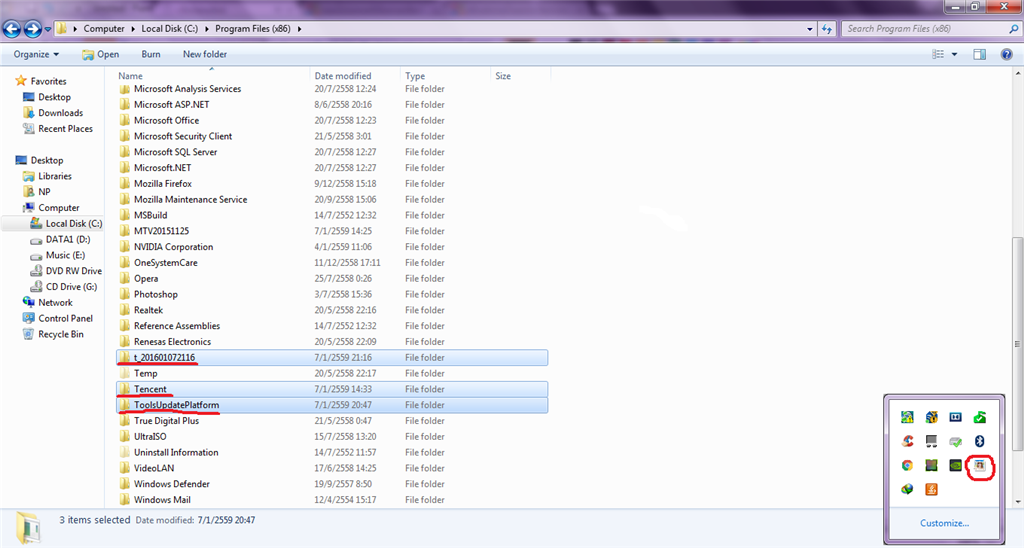Image resolution: width=1024 pixels, height=548 pixels.
Task: Sort by the Size column header
Action: (x=520, y=76)
